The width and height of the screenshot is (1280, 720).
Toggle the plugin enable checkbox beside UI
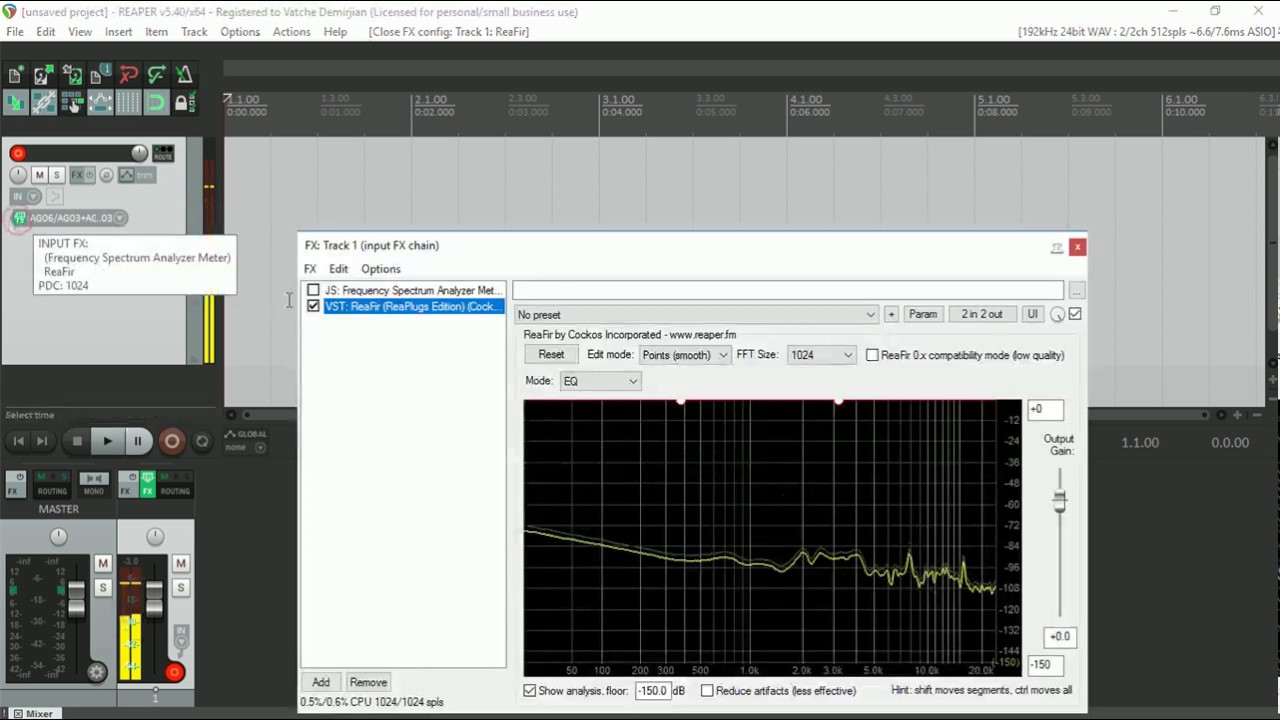(x=1075, y=314)
